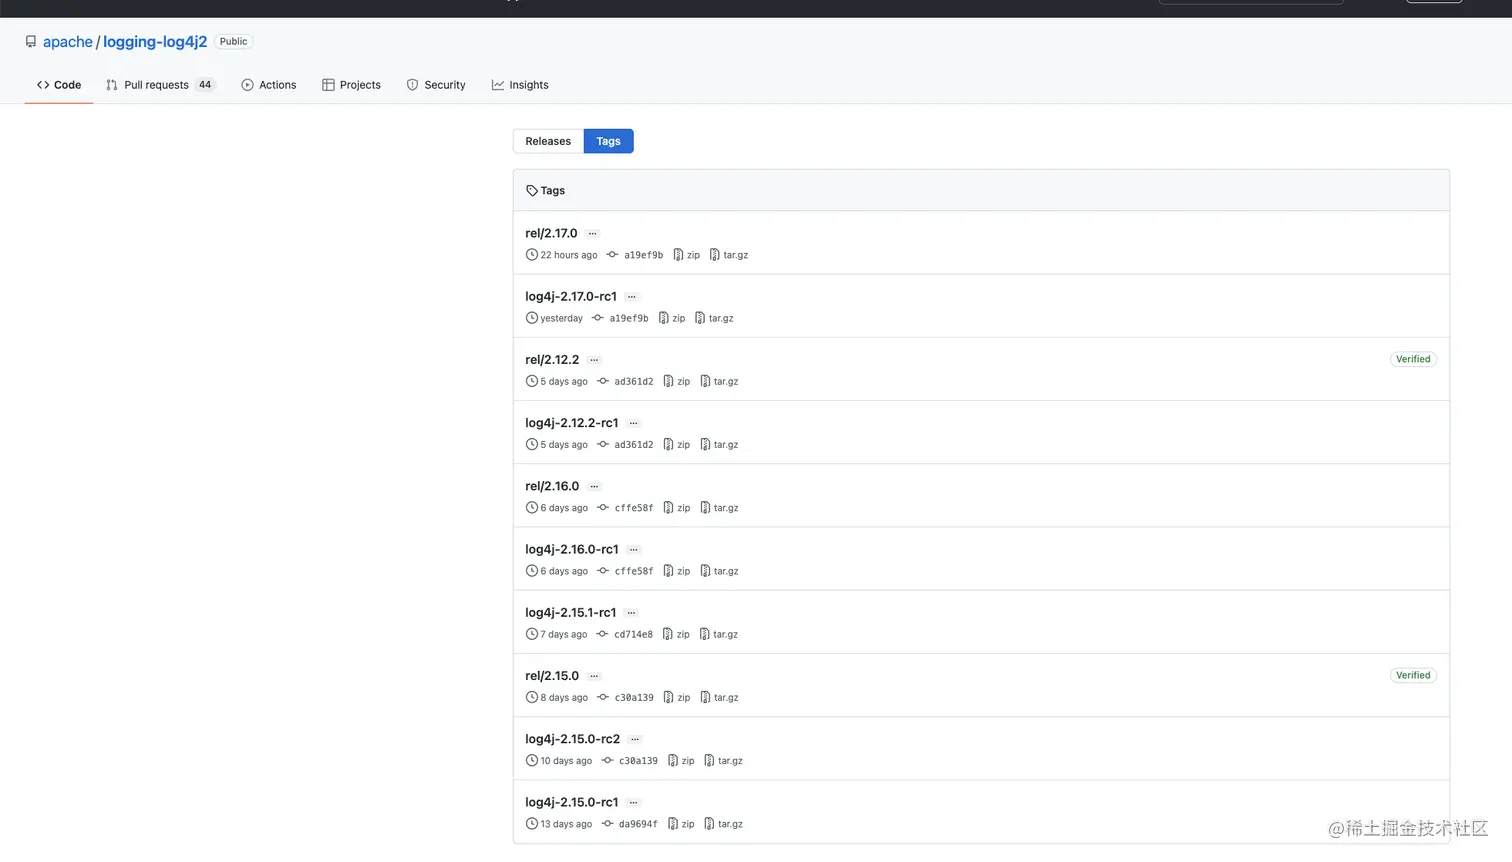Open the log4j-2.17.0-rc1 tag
The height and width of the screenshot is (862, 1512).
tap(571, 296)
